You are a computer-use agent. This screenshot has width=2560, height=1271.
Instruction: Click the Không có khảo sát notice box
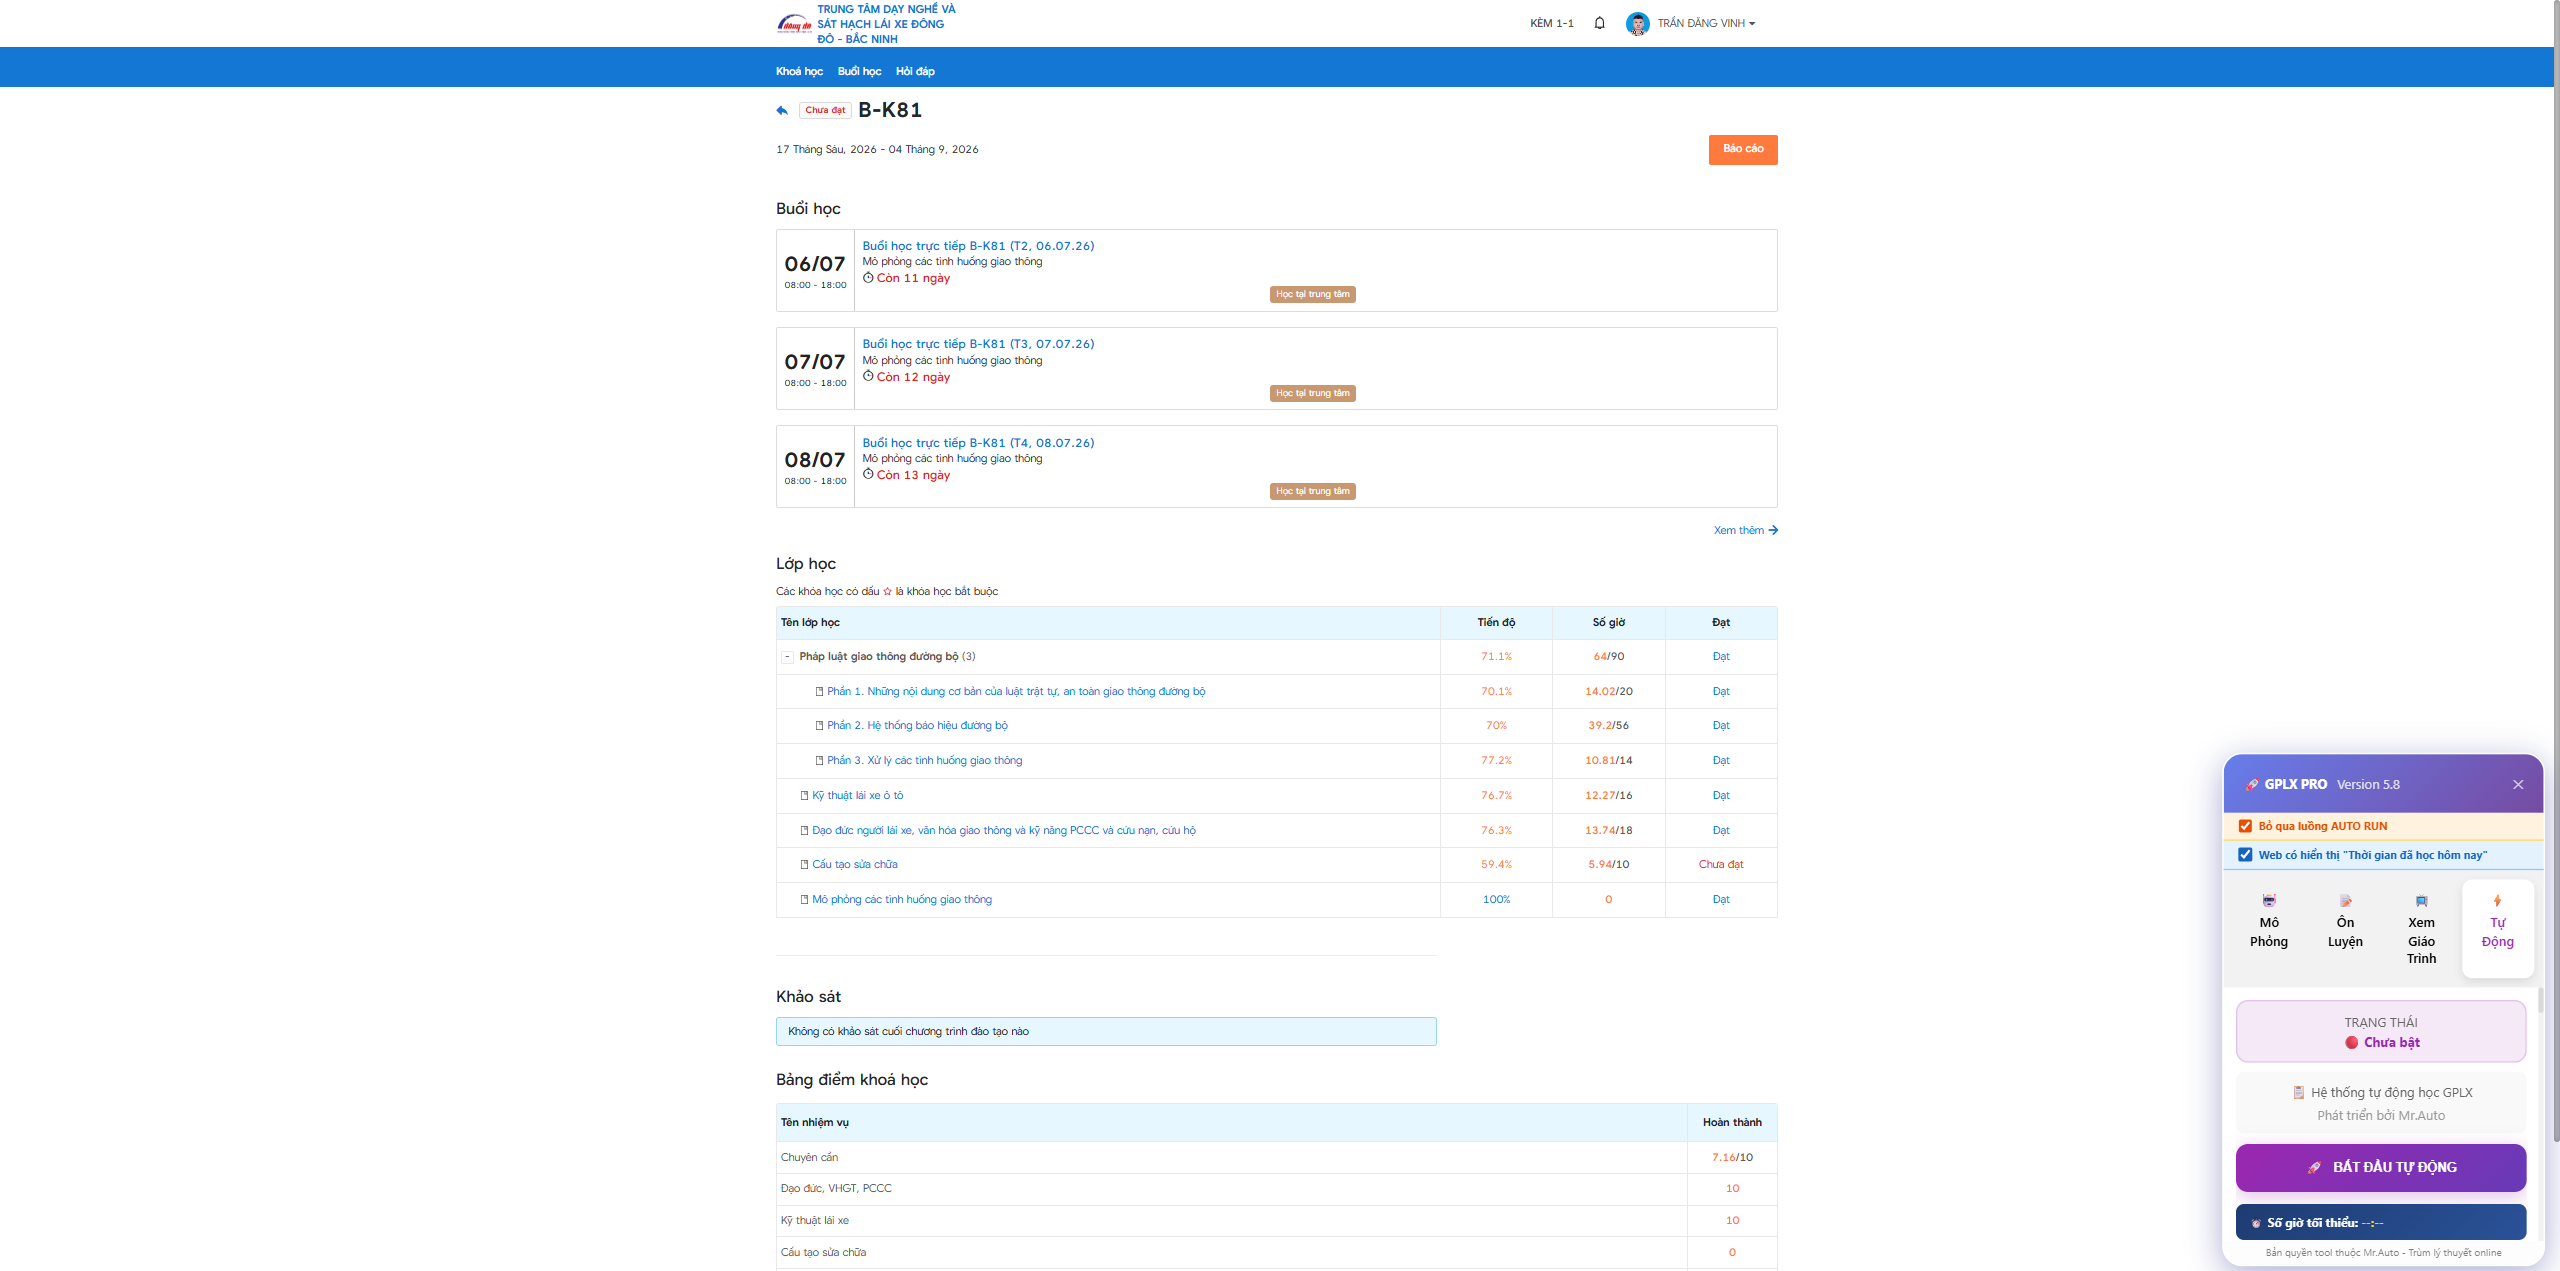point(1106,1031)
